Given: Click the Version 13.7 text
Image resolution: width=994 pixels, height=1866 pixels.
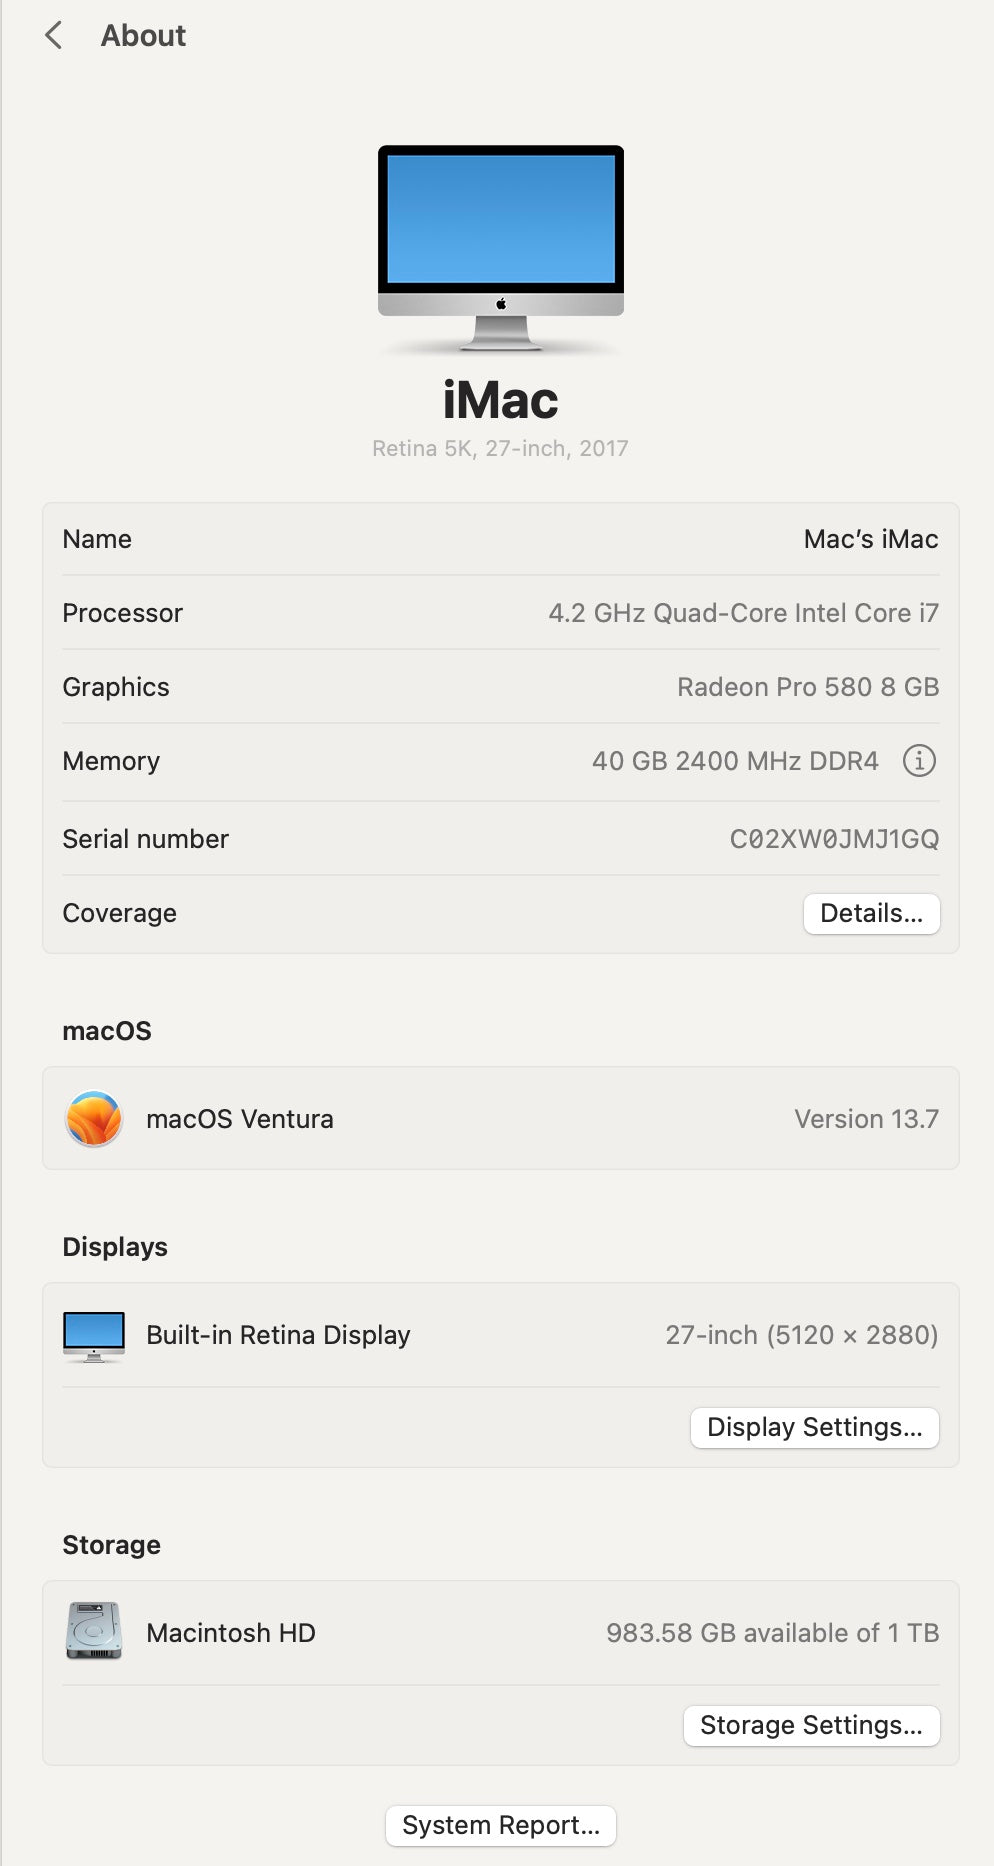Looking at the screenshot, I should [x=866, y=1118].
